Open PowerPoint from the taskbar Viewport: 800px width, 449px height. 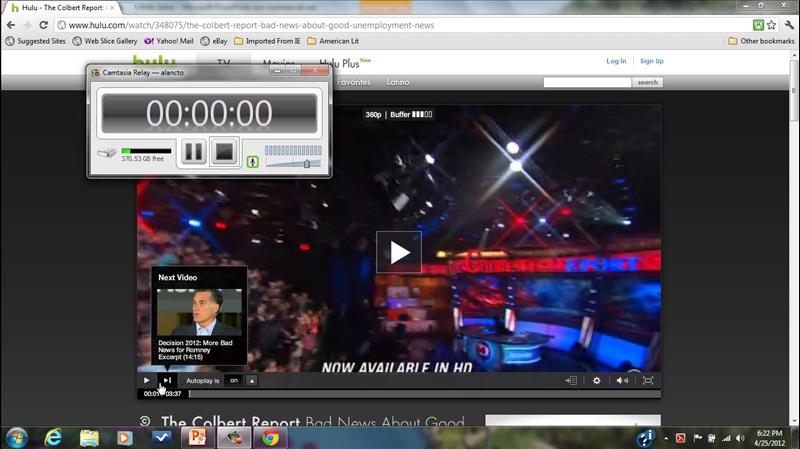197,438
